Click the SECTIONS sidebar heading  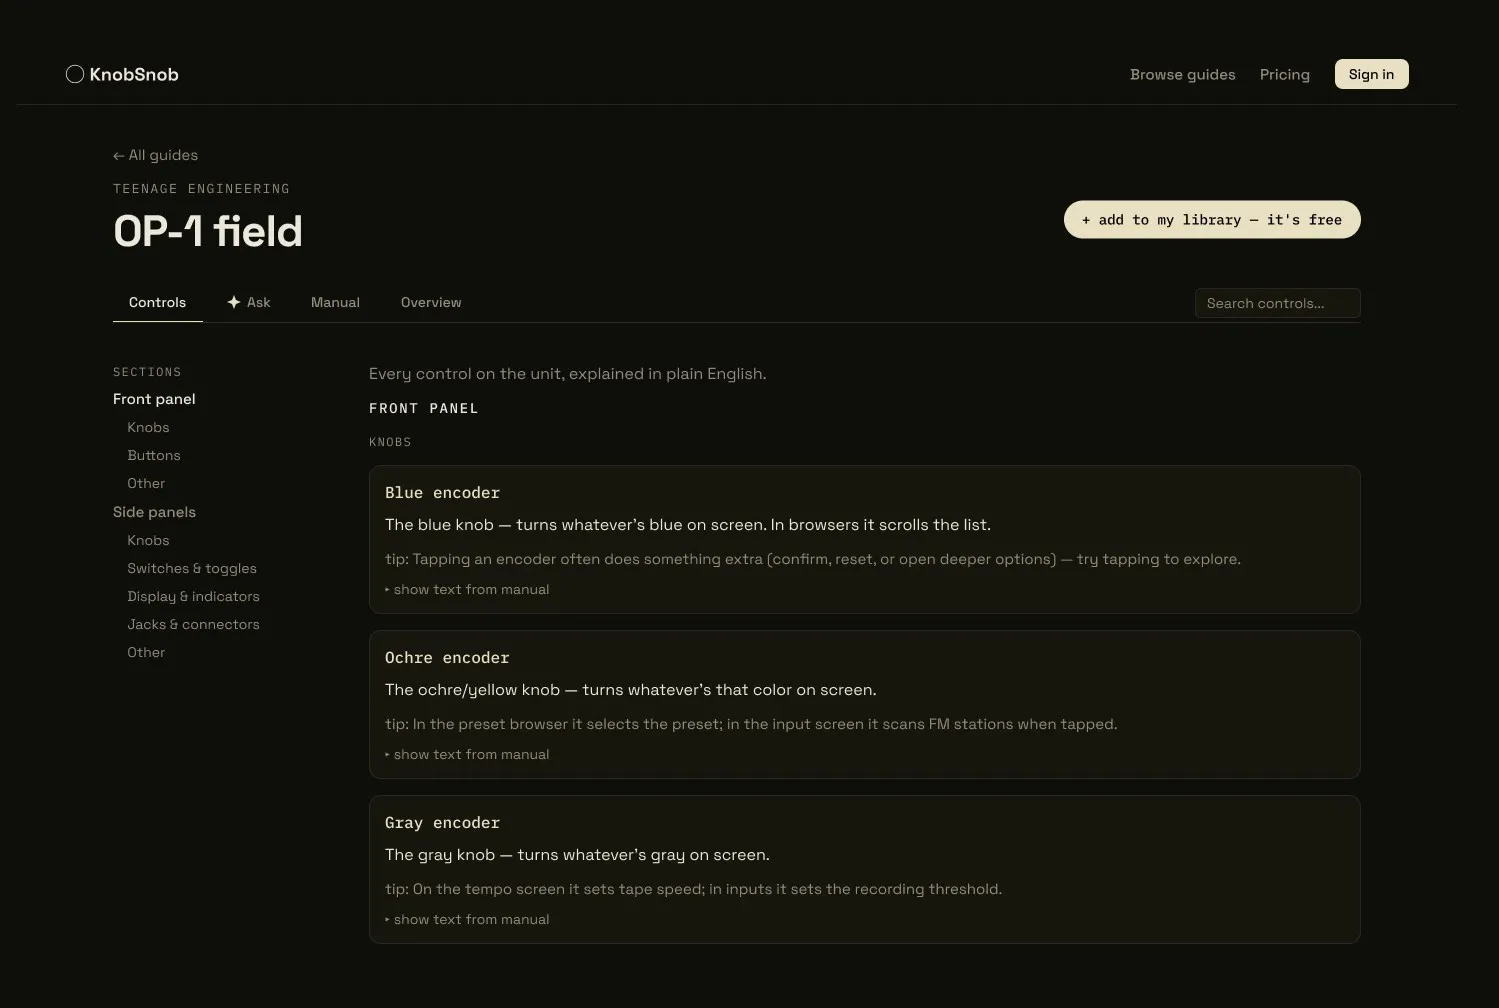tap(147, 372)
